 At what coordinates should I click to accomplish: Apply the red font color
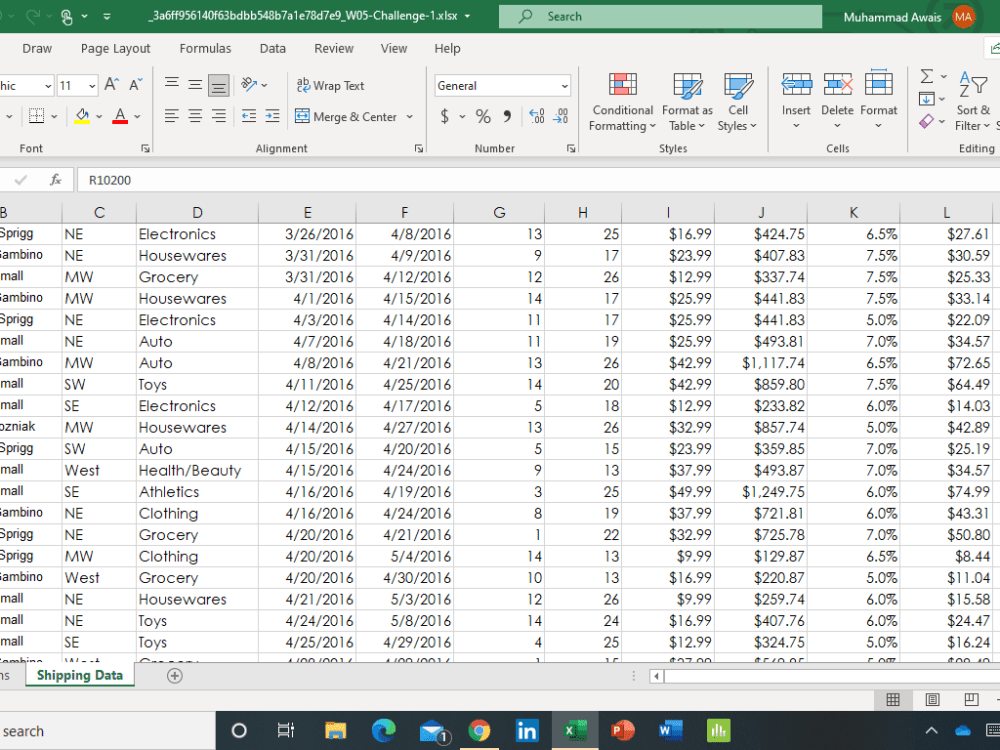pyautogui.click(x=120, y=116)
